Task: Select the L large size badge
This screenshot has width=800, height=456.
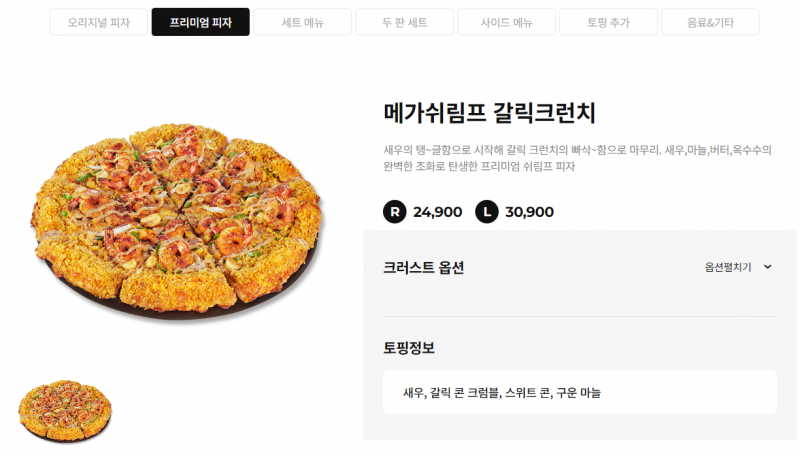Action: 487,212
